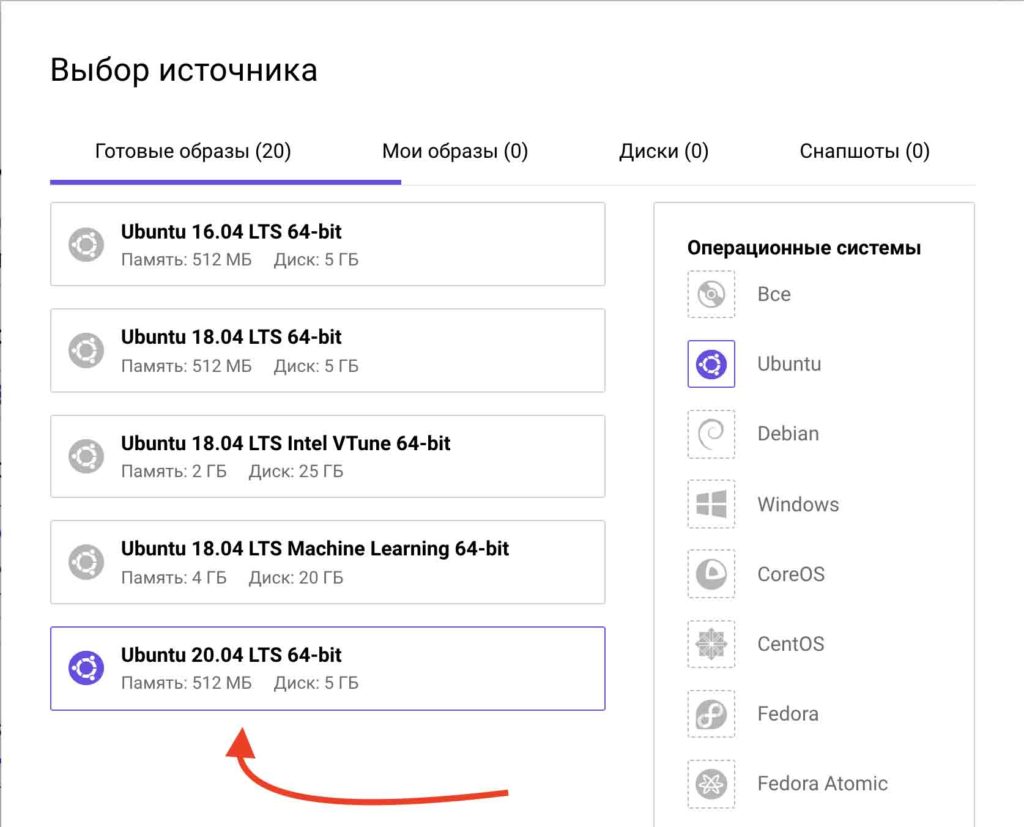Click the Операционные системы heading
This screenshot has height=827, width=1024.
pyautogui.click(x=804, y=248)
